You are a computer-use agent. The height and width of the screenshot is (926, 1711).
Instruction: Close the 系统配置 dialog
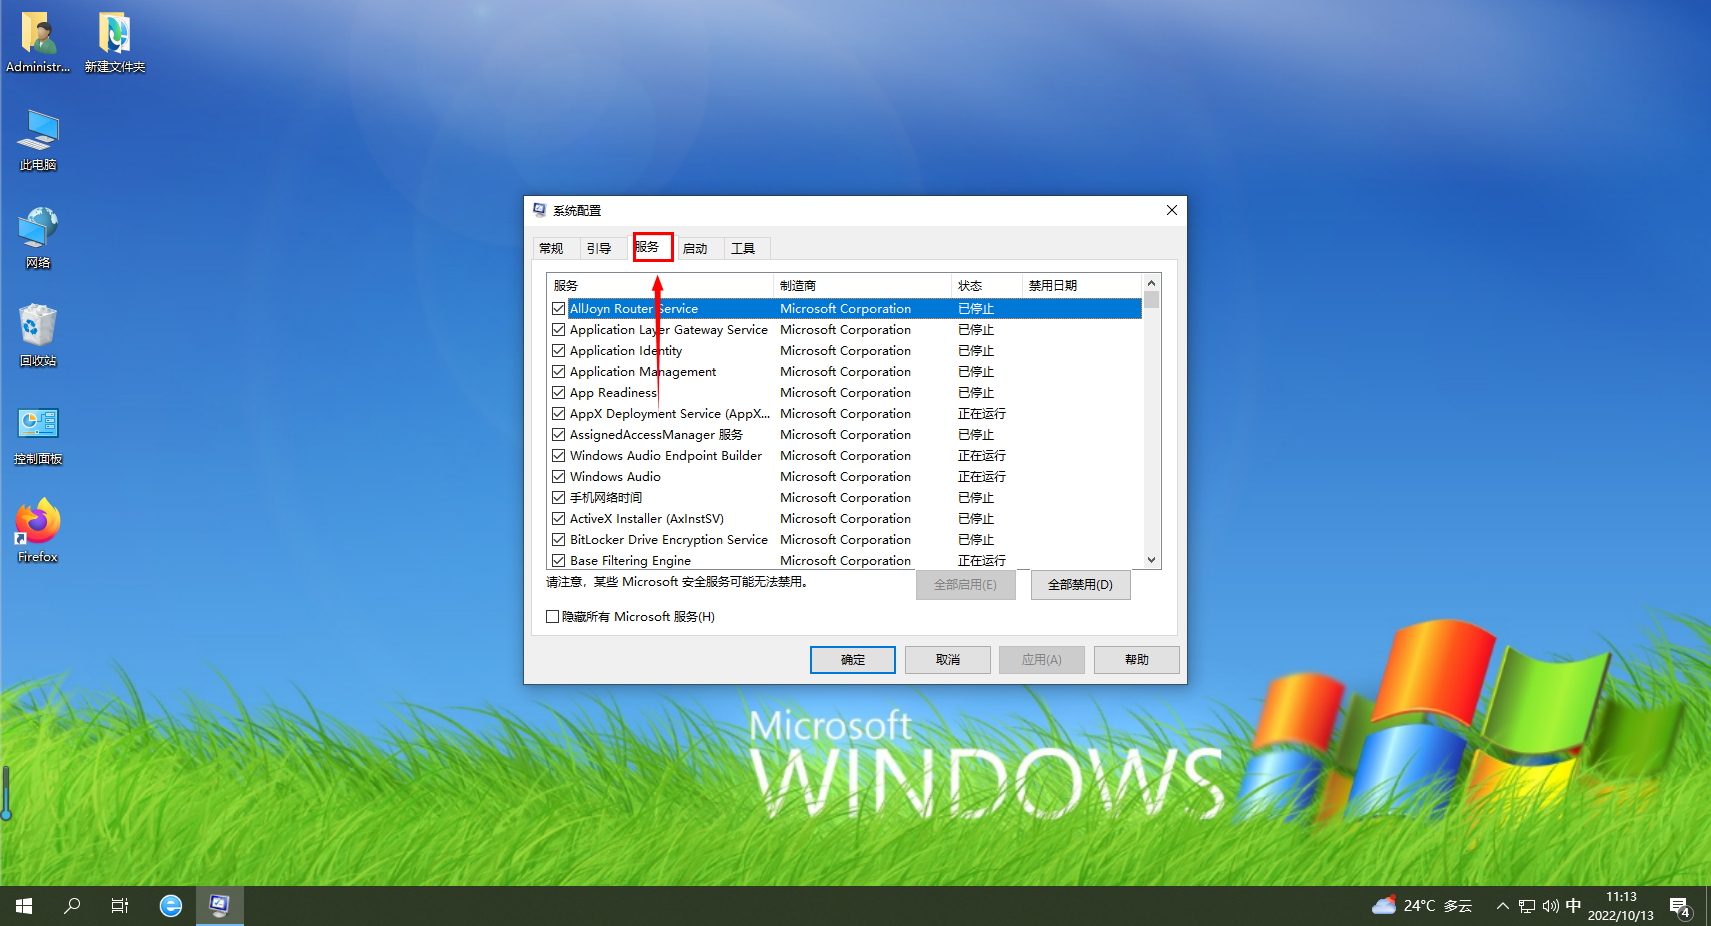tap(1172, 210)
